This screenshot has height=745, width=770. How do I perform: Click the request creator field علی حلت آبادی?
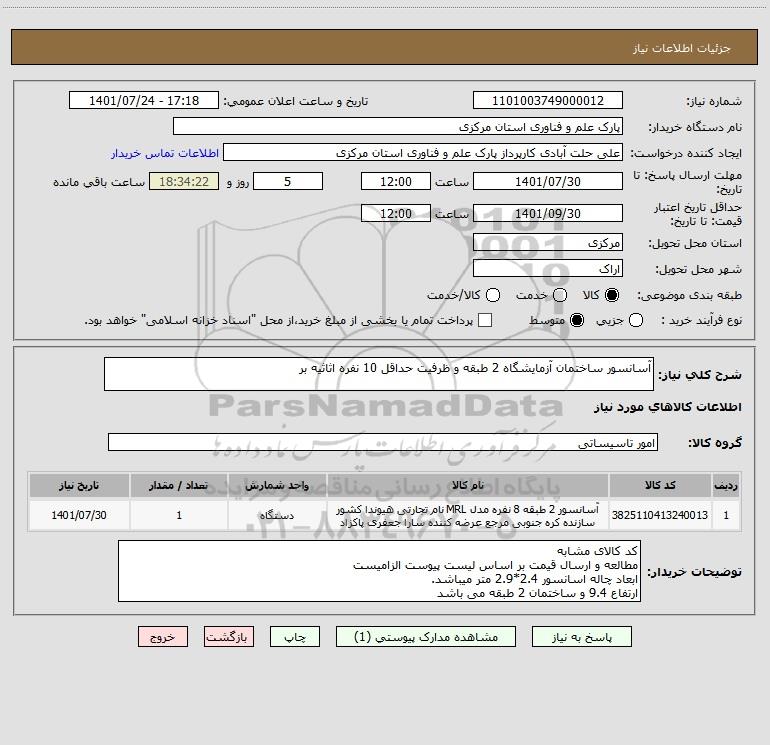coord(423,153)
